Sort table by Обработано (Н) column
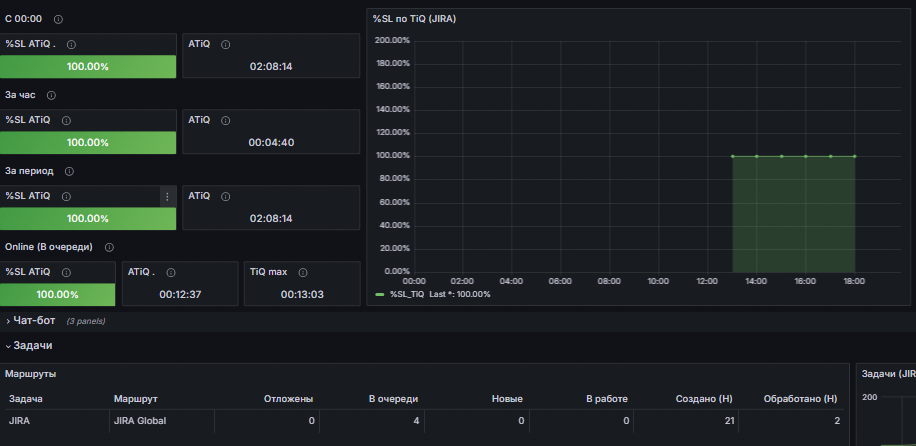This screenshot has width=916, height=446. coord(800,399)
